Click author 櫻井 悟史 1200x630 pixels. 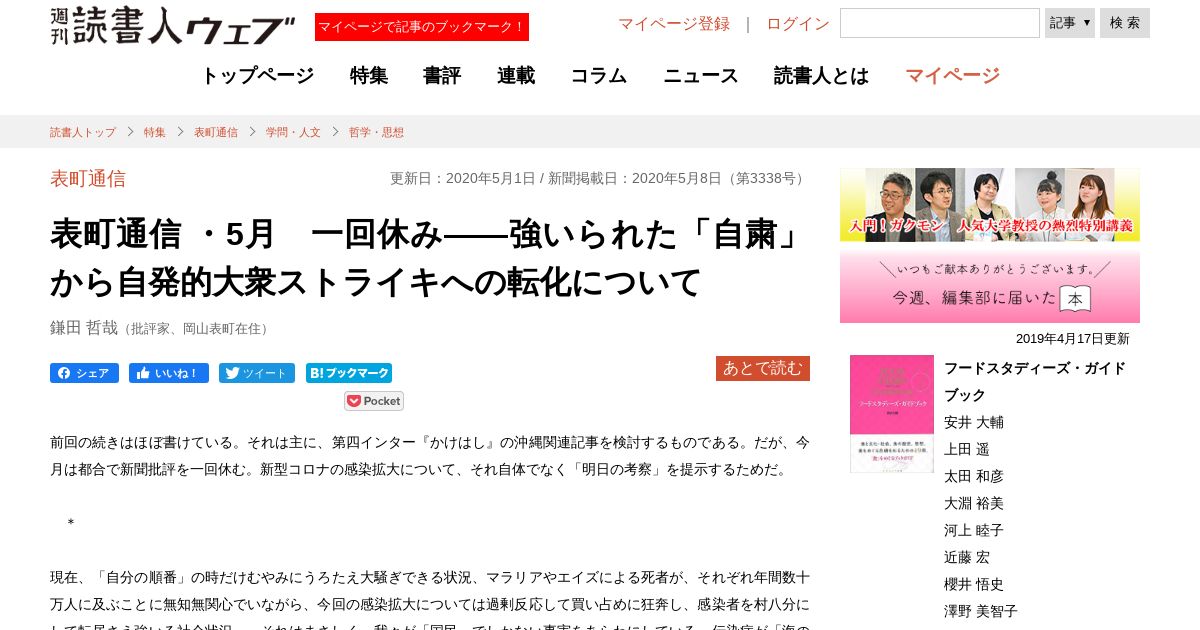pyautogui.click(x=974, y=584)
